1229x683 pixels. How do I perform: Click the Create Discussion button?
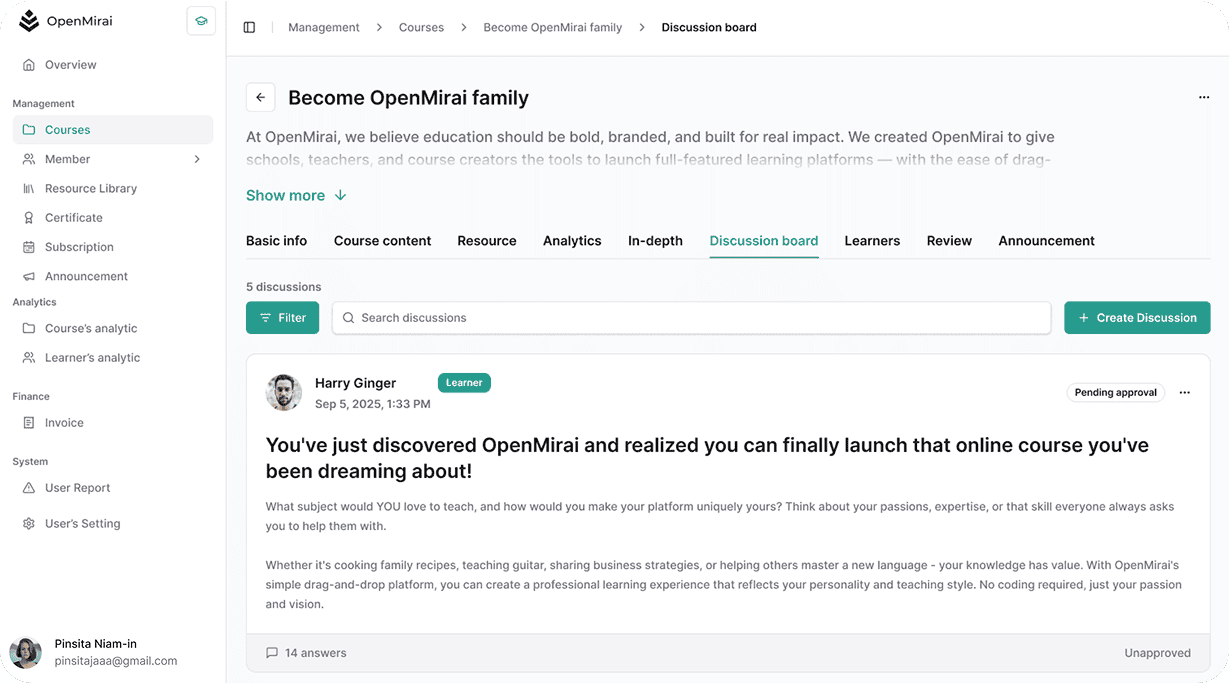(1137, 318)
